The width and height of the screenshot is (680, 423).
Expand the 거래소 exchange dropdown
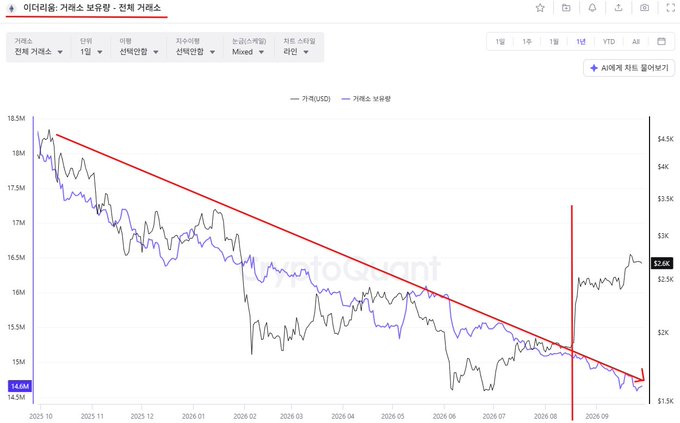pyautogui.click(x=39, y=47)
